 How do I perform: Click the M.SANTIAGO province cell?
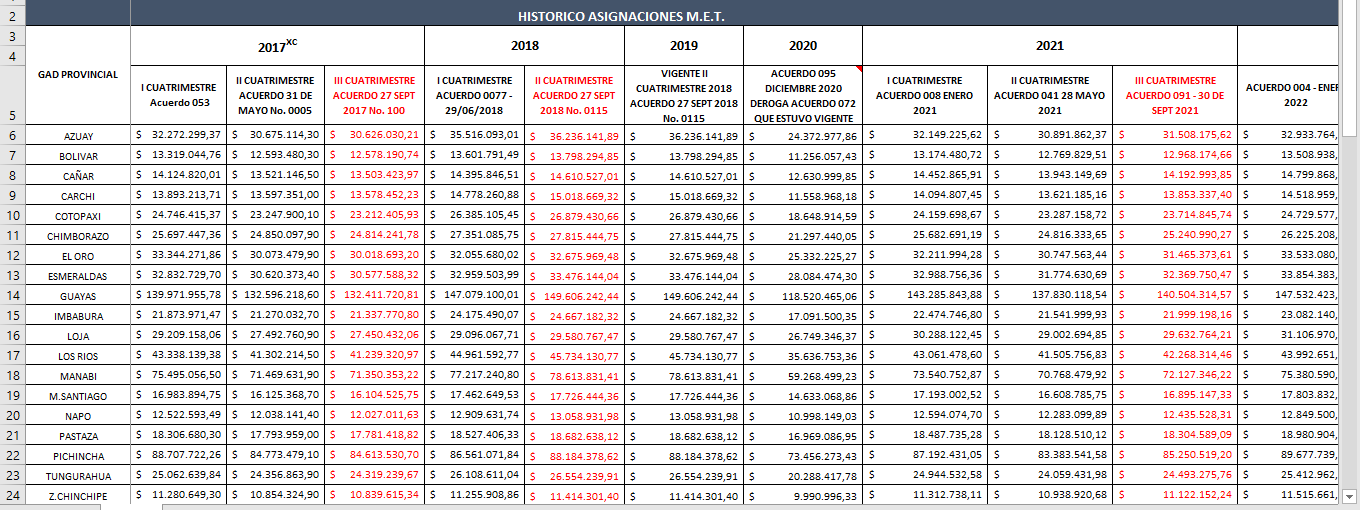tap(78, 395)
